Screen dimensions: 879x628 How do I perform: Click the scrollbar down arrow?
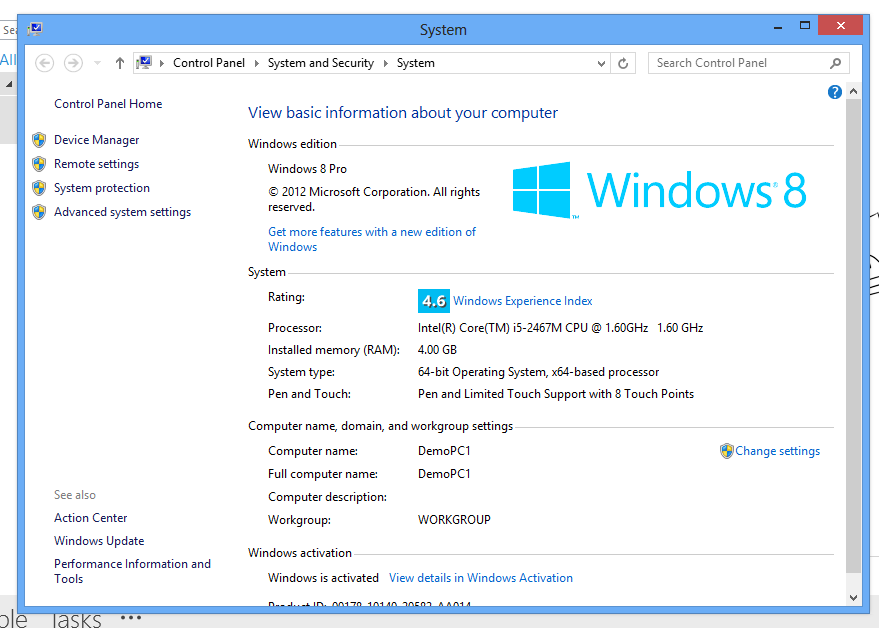[x=853, y=598]
